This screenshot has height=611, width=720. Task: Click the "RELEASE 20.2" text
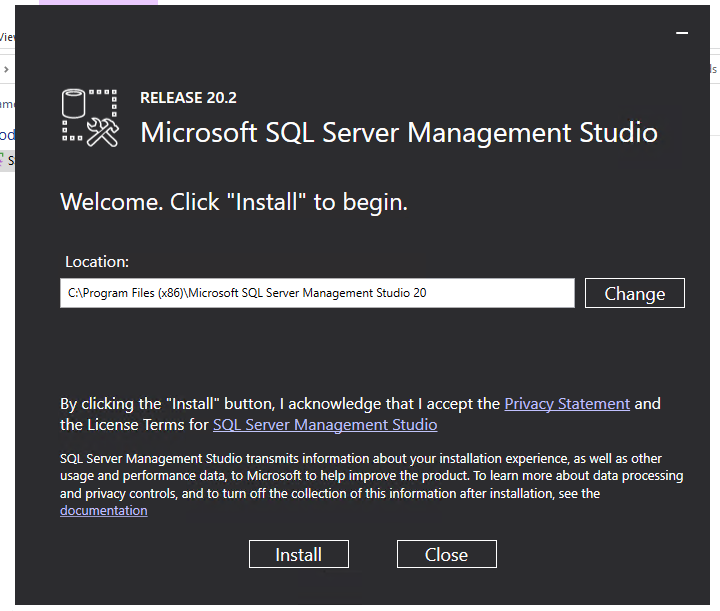pyautogui.click(x=188, y=98)
